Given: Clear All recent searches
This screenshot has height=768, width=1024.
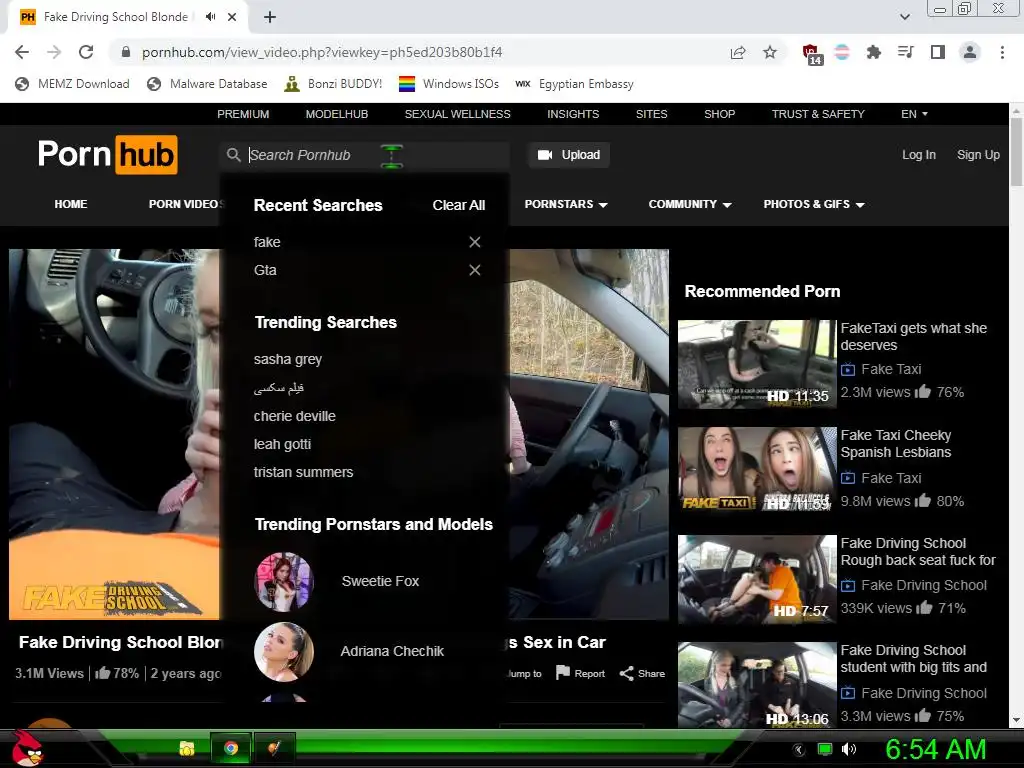Looking at the screenshot, I should 458,205.
